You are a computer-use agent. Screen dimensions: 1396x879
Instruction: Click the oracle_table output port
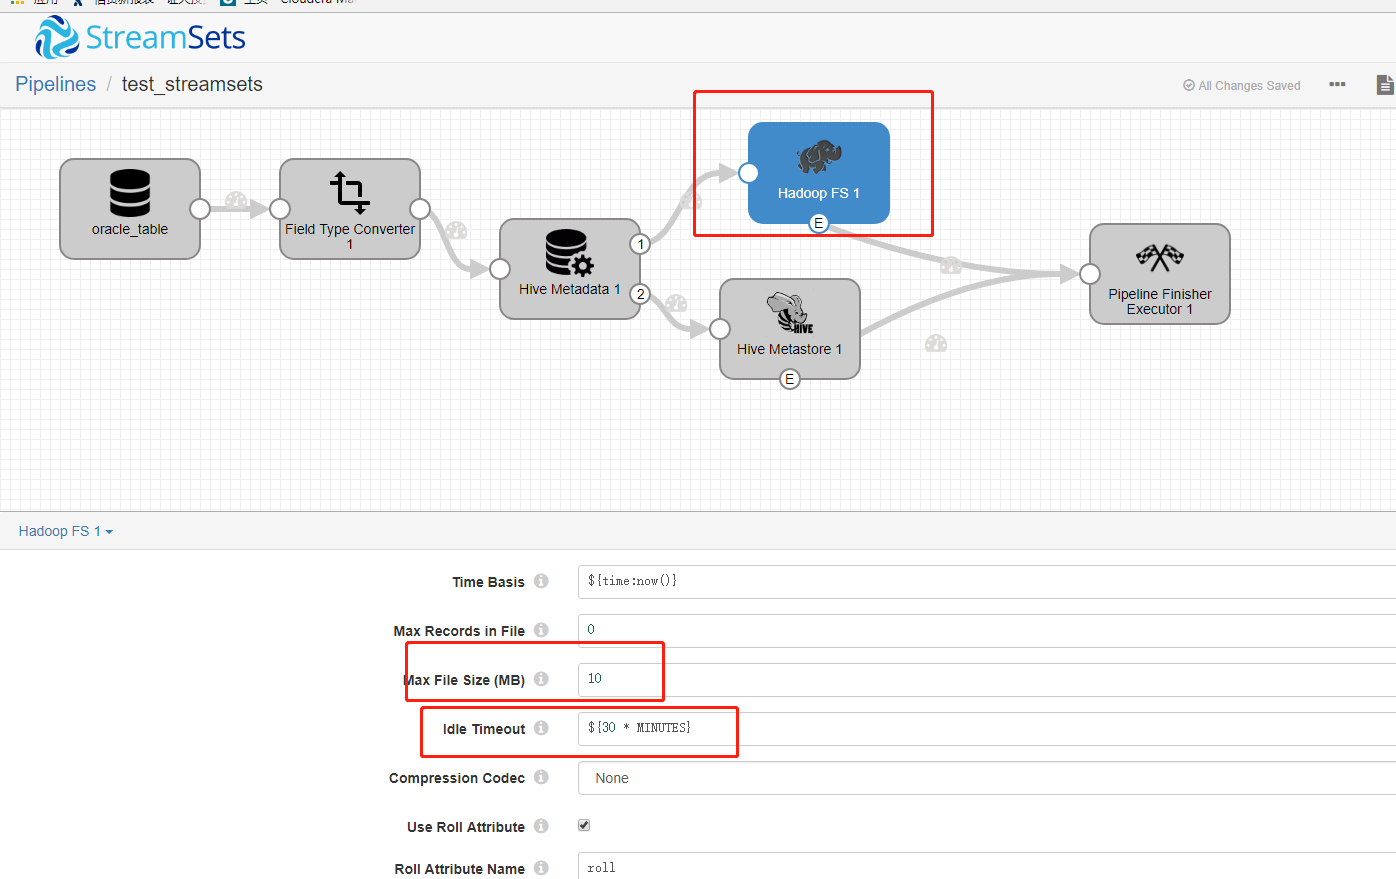200,209
